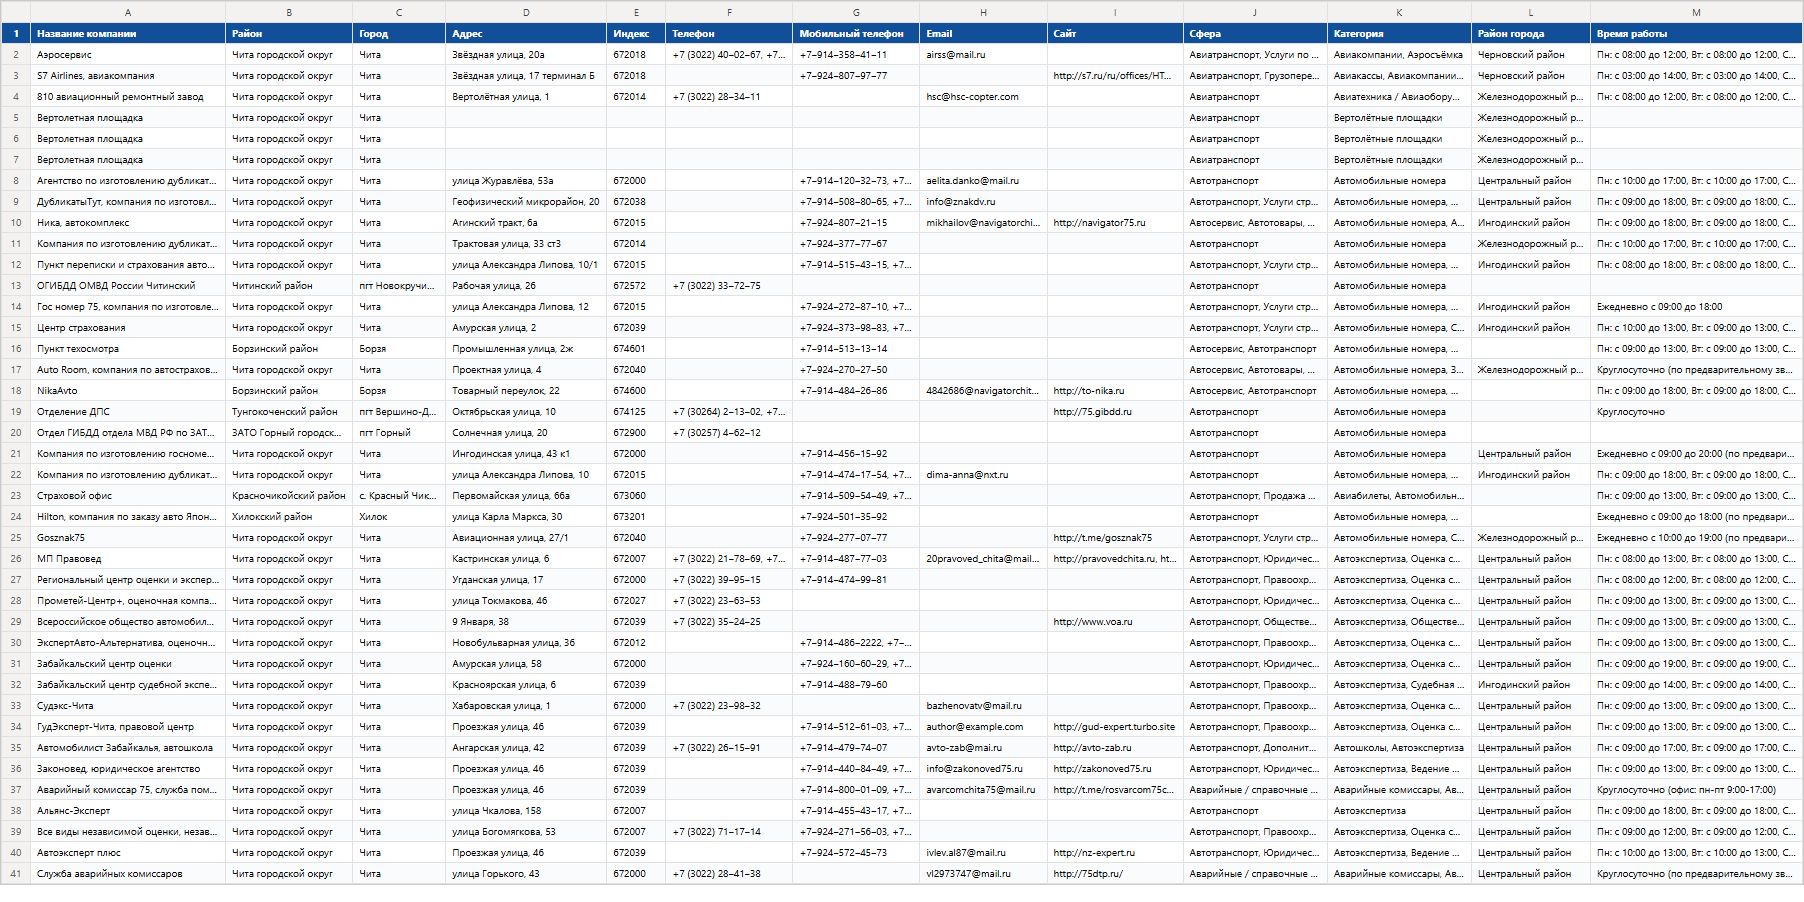Screen dimensions: 1804x902
Task: Select the 'Gosznak75' company cell
Action: 128,537
